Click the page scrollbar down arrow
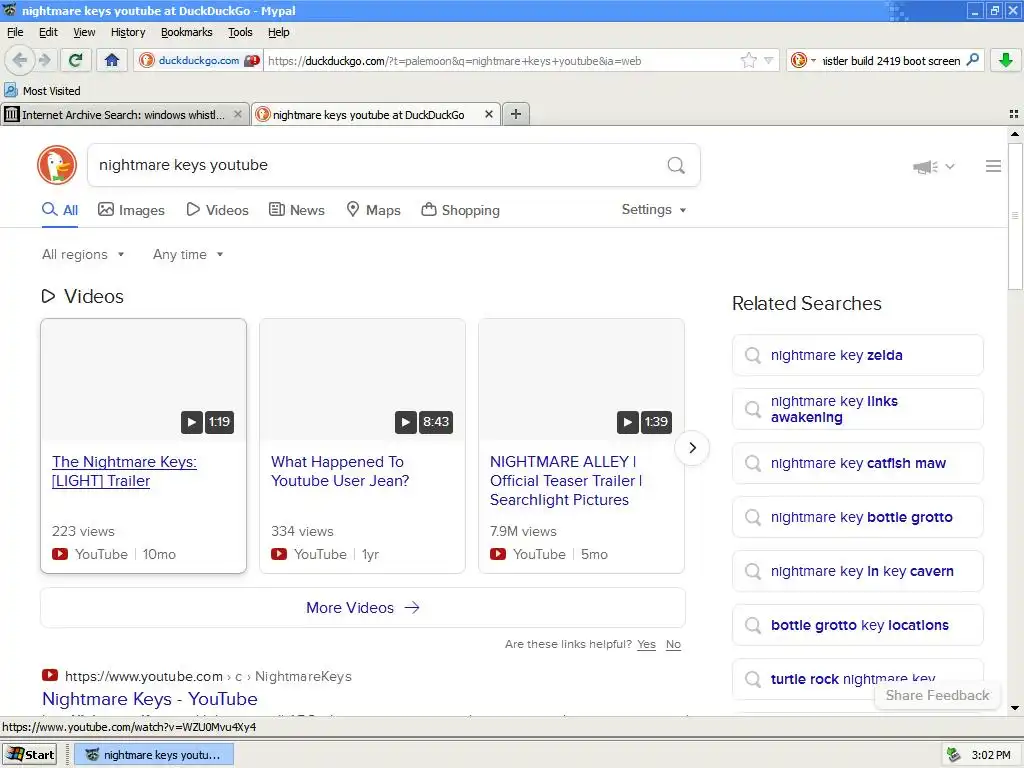The width and height of the screenshot is (1024, 768). (1015, 707)
